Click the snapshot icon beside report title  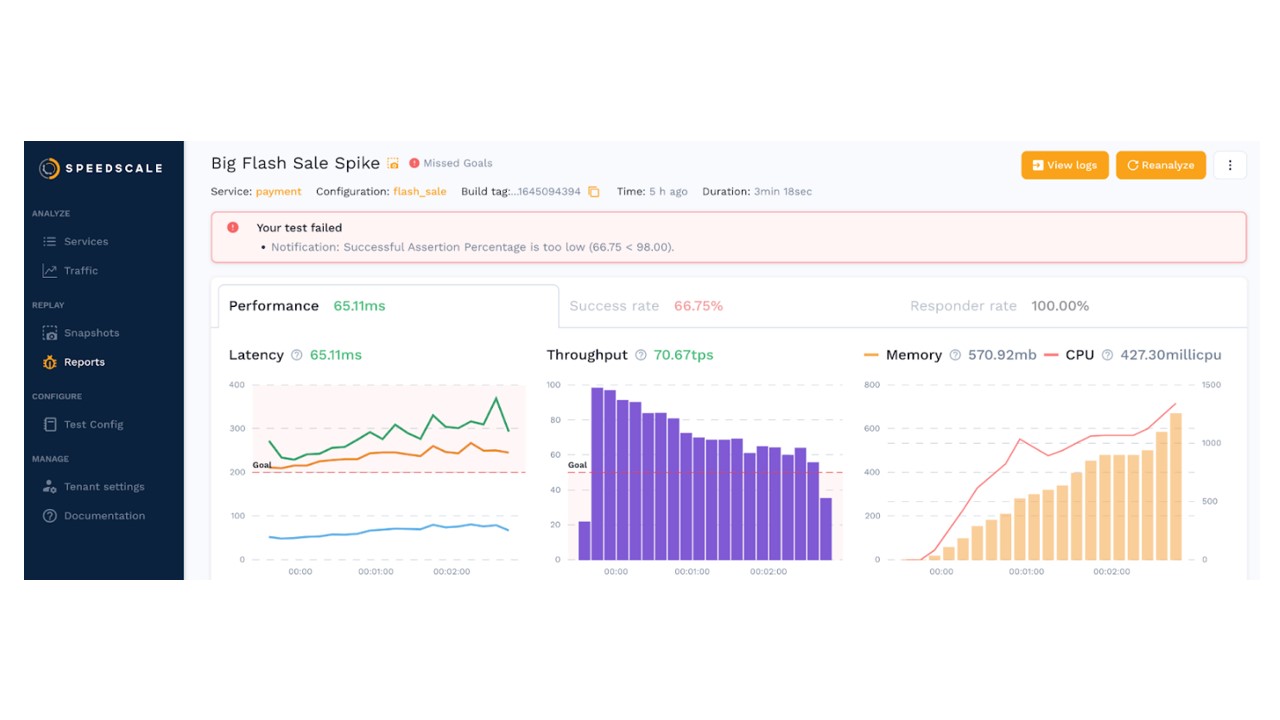[393, 164]
